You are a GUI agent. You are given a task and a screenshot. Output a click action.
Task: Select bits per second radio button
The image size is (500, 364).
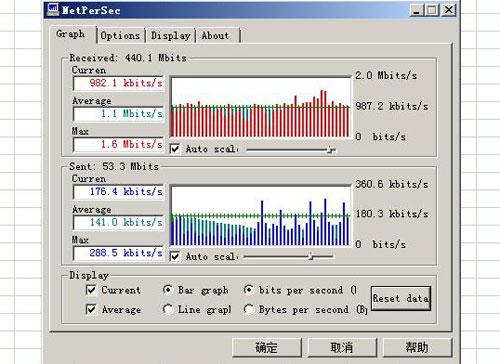click(249, 289)
